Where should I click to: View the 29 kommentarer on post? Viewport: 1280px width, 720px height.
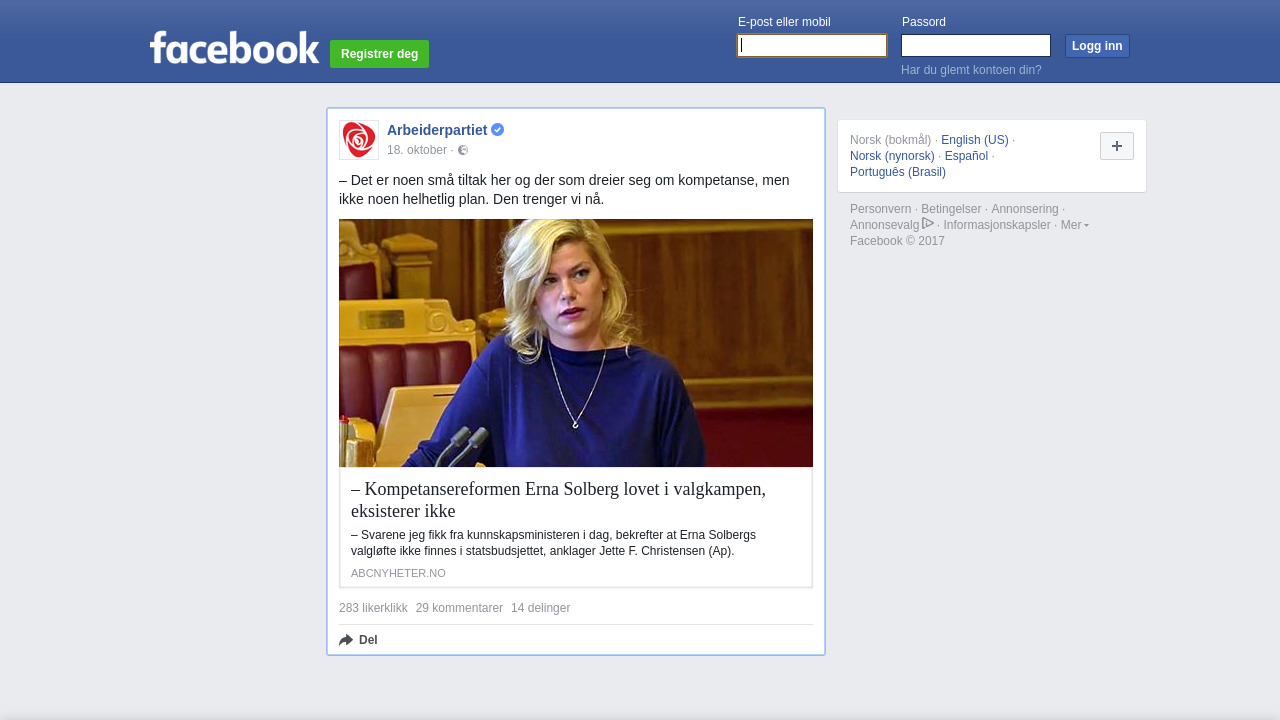[459, 608]
